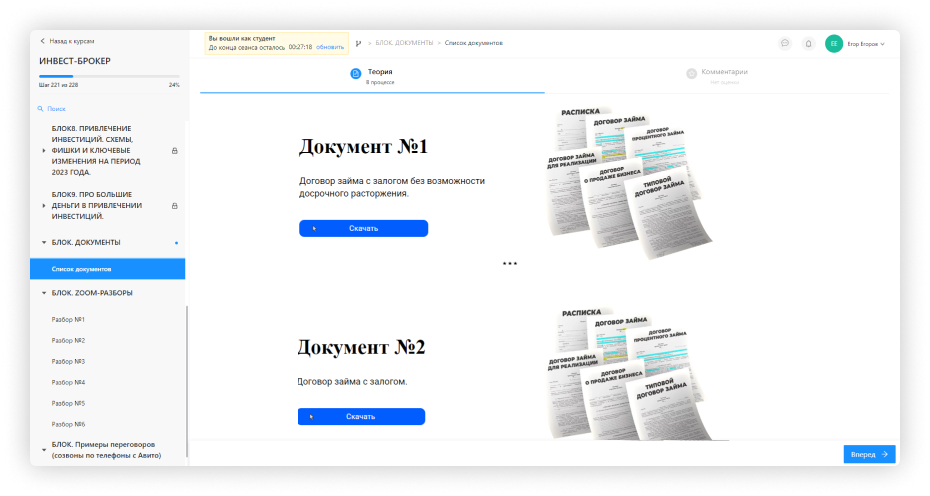
Task: Click lock icon next to БЛОК9
Action: point(174,206)
